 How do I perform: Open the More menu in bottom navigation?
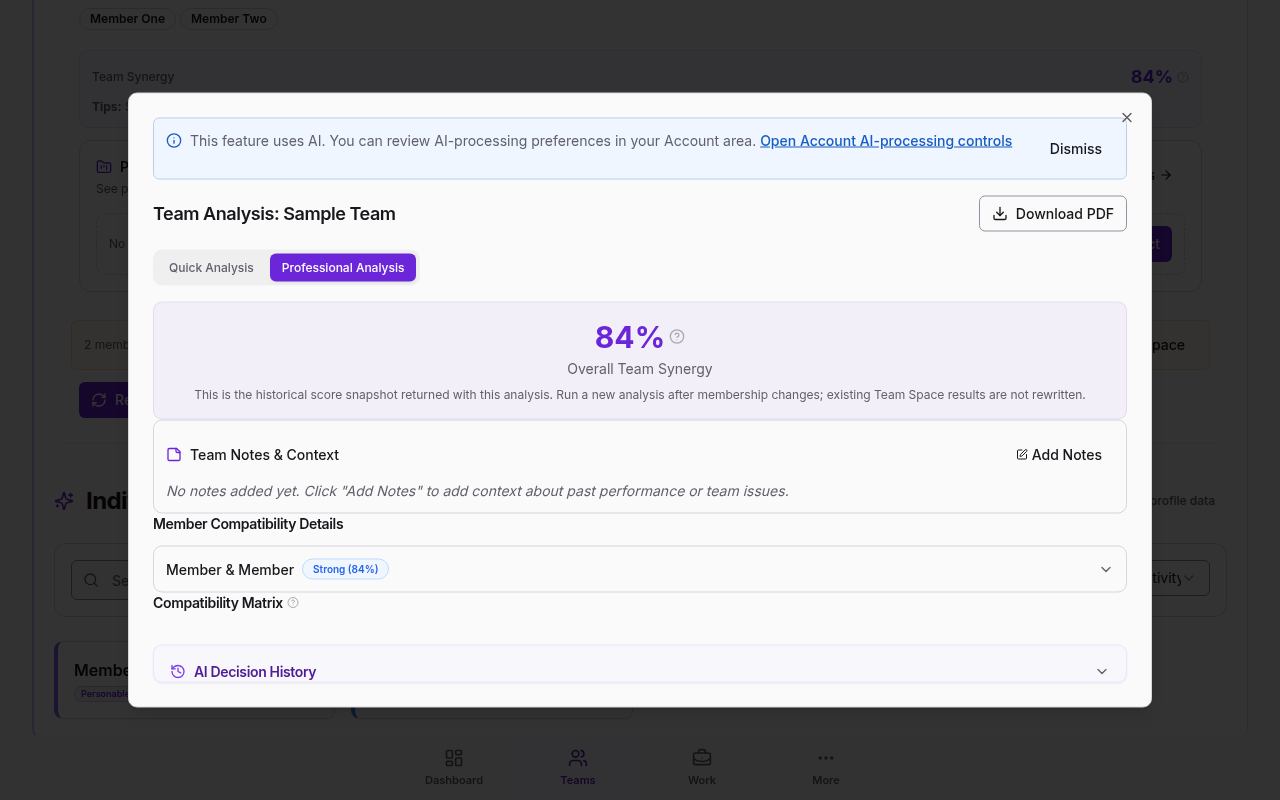click(826, 766)
